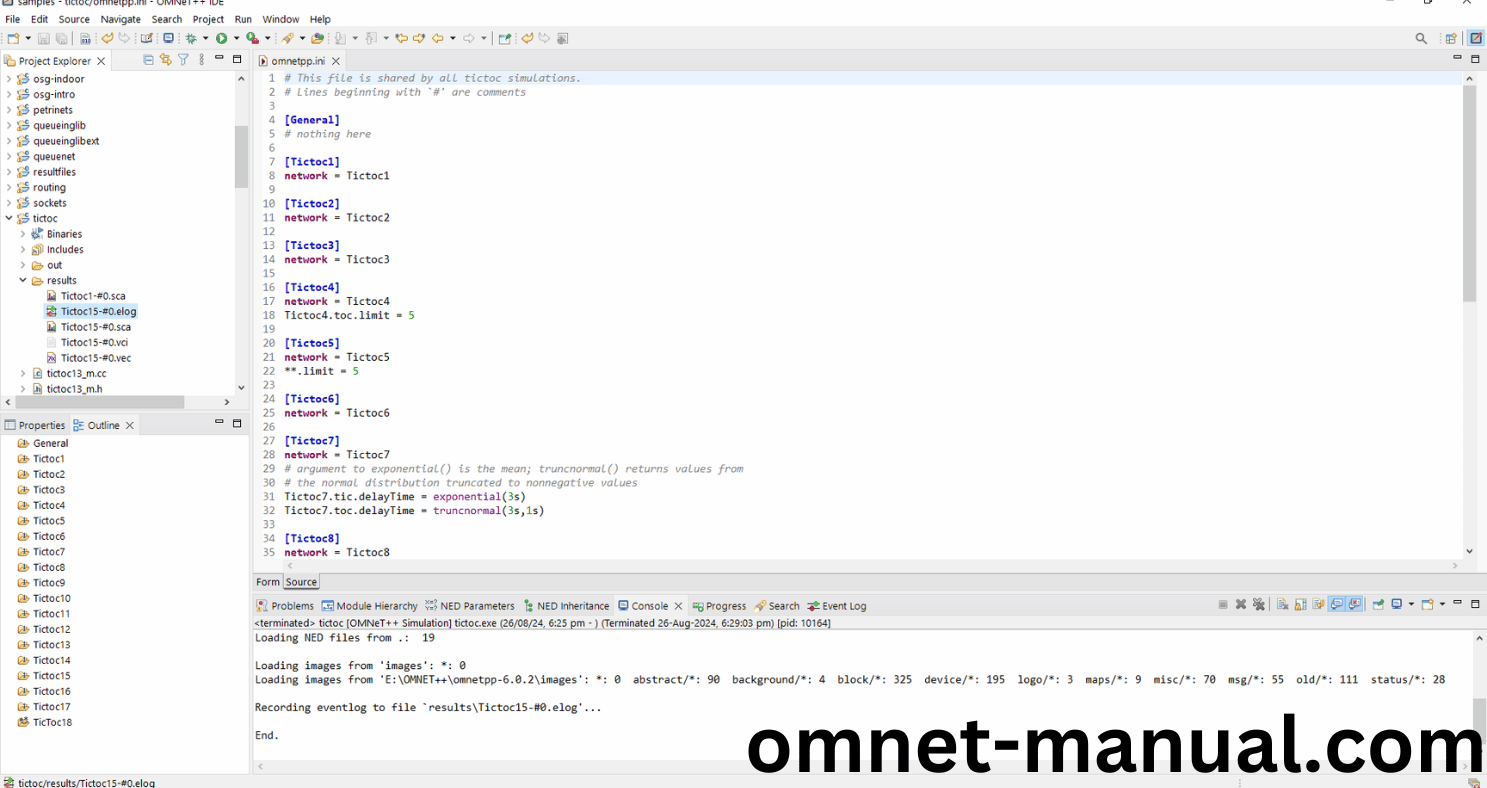Viewport: 1487px width, 788px height.
Task: Open the Navigate menu
Action: pyautogui.click(x=120, y=19)
